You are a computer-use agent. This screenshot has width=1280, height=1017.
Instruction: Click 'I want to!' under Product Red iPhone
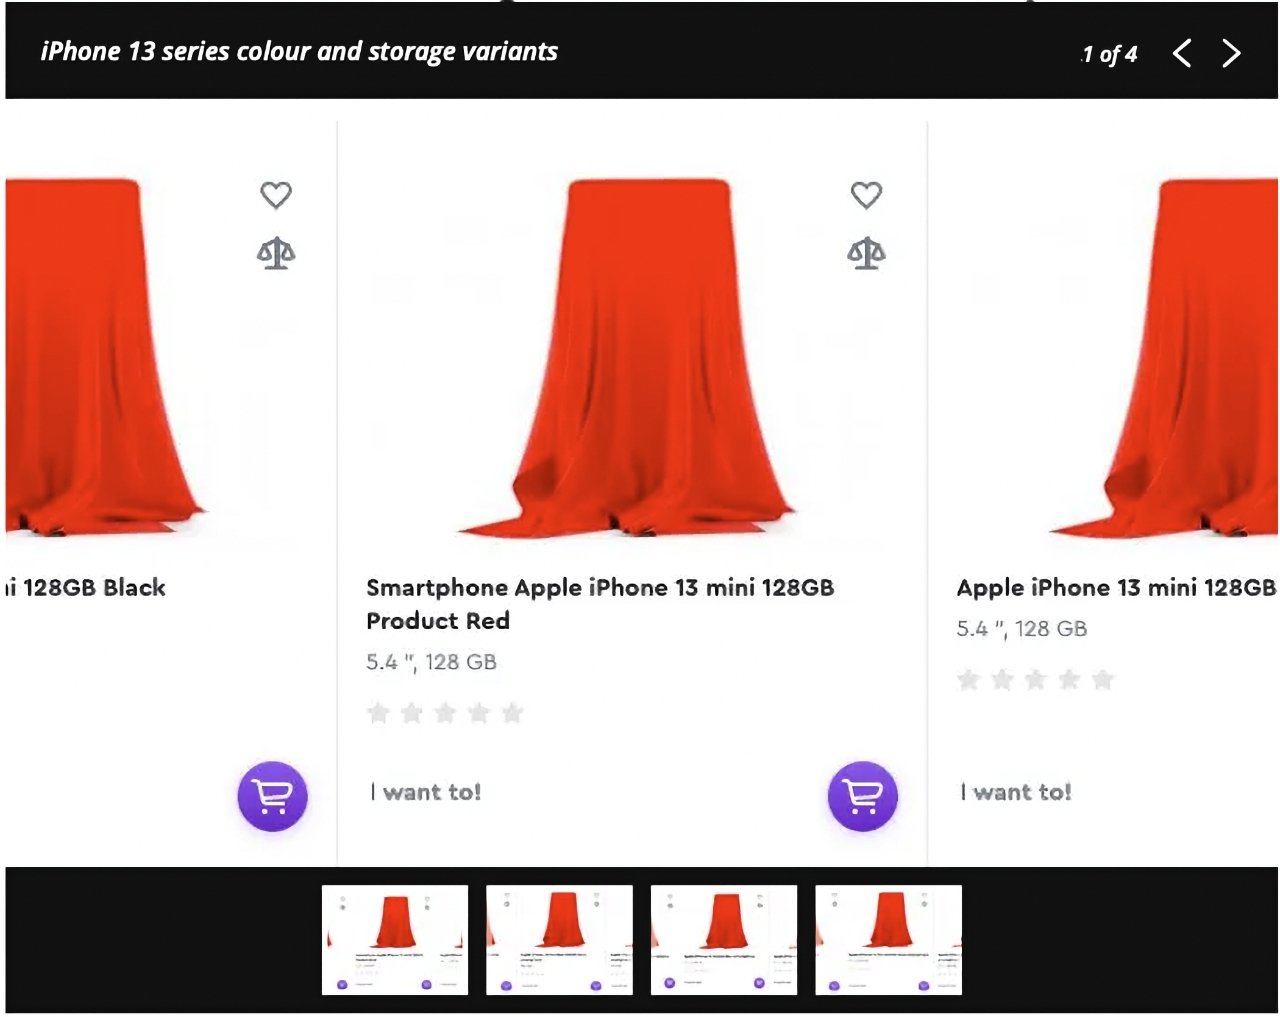click(426, 792)
